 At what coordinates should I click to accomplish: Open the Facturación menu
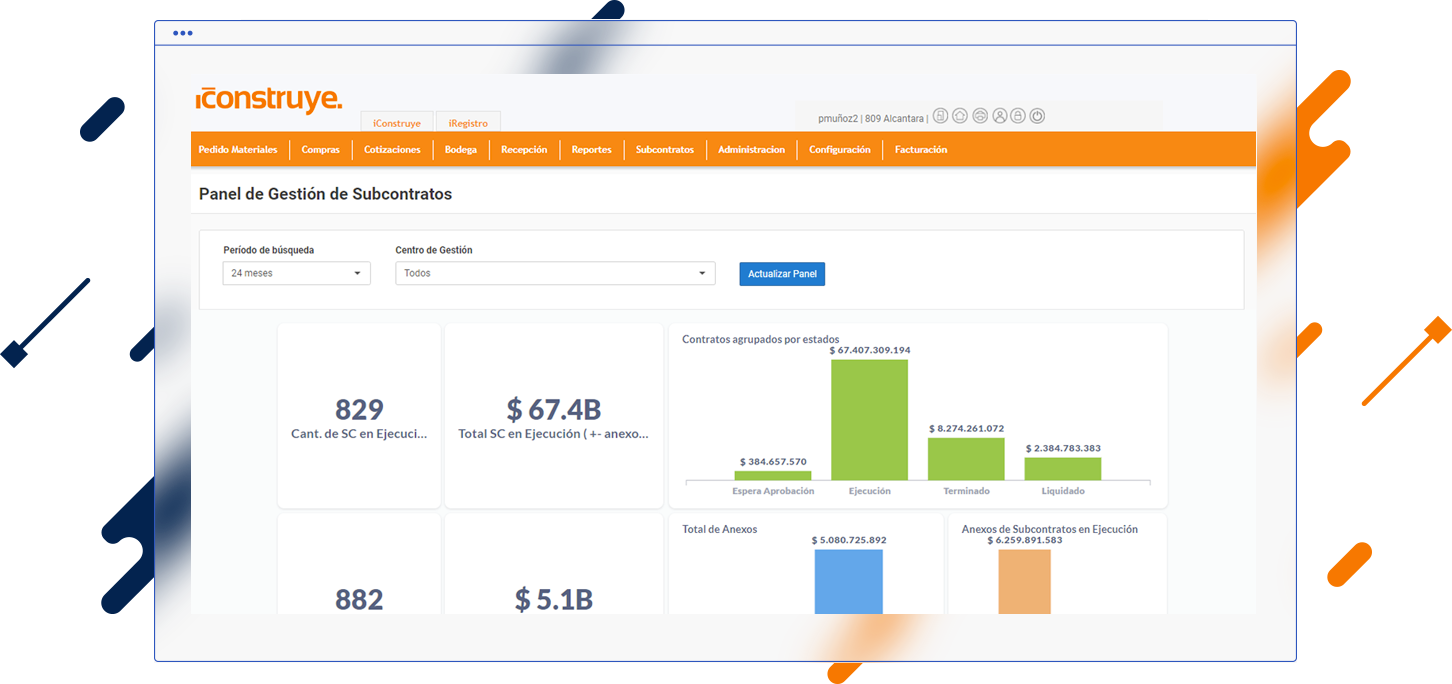pos(921,150)
